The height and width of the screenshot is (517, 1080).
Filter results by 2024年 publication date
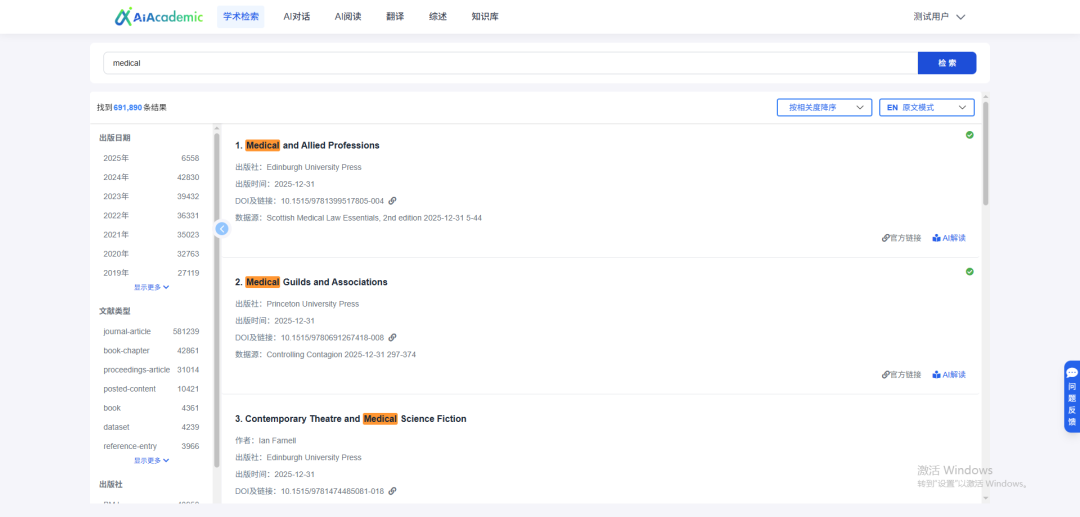coord(116,177)
